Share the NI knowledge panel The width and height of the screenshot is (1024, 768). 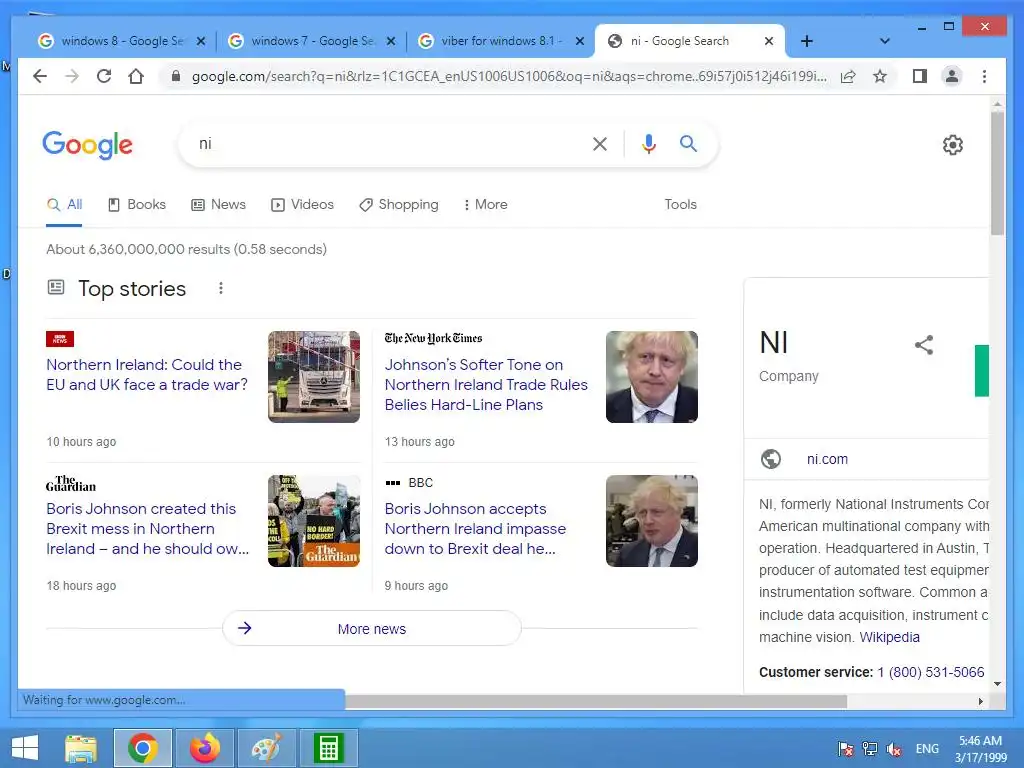[x=923, y=345]
